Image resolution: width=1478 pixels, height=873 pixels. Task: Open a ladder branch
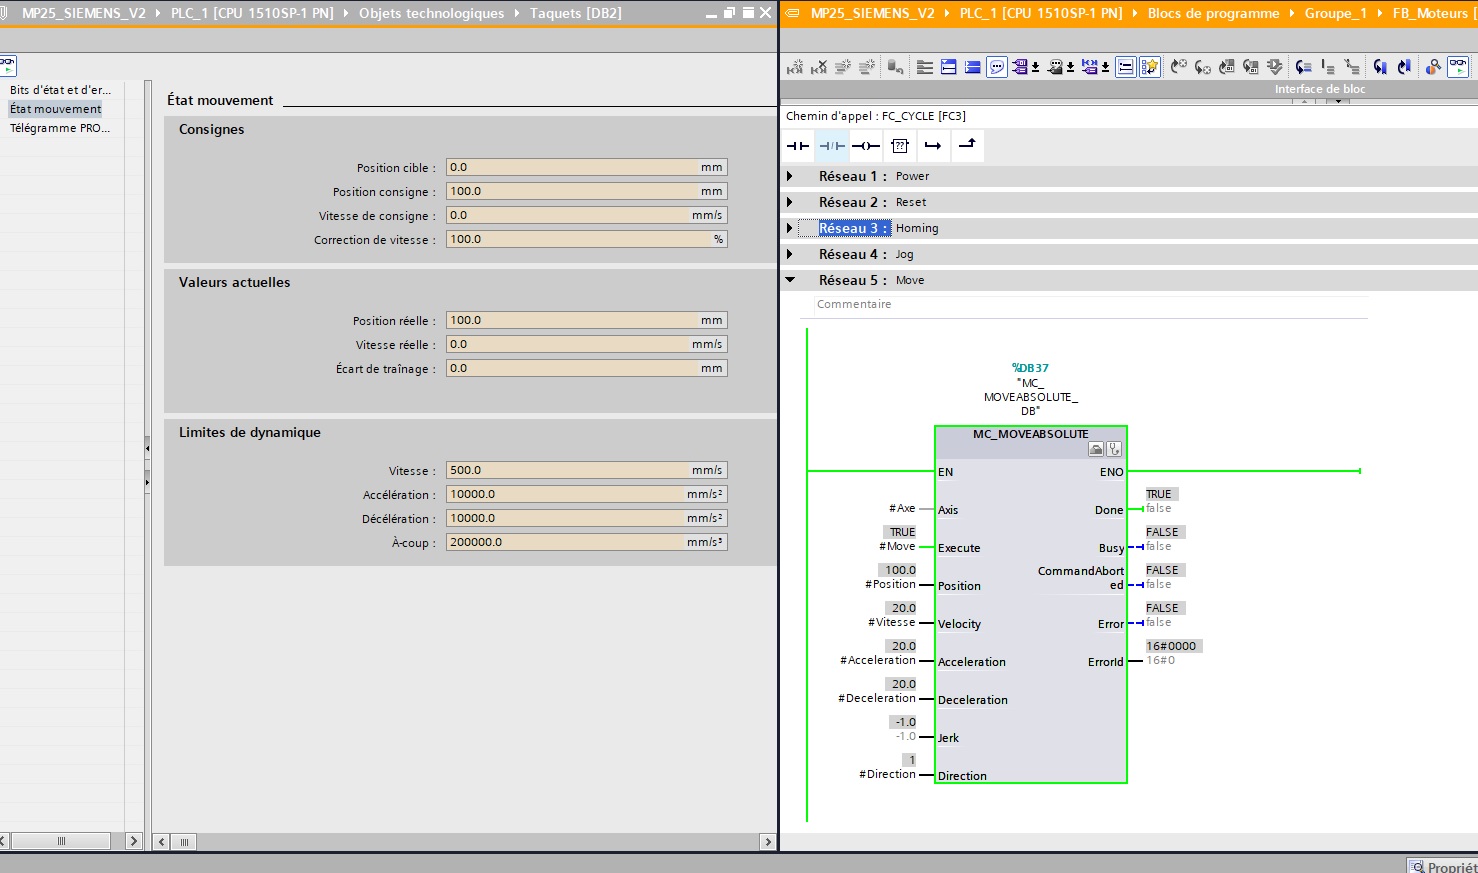tap(933, 146)
